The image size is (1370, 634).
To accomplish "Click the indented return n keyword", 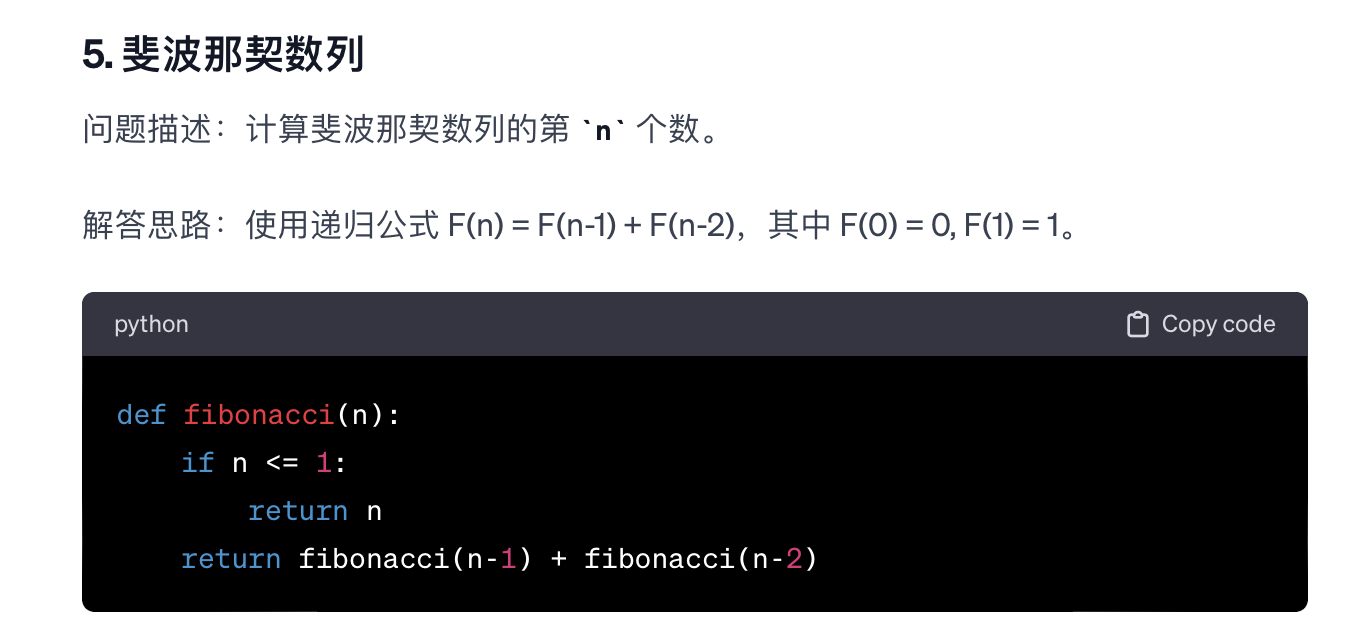I will (298, 510).
